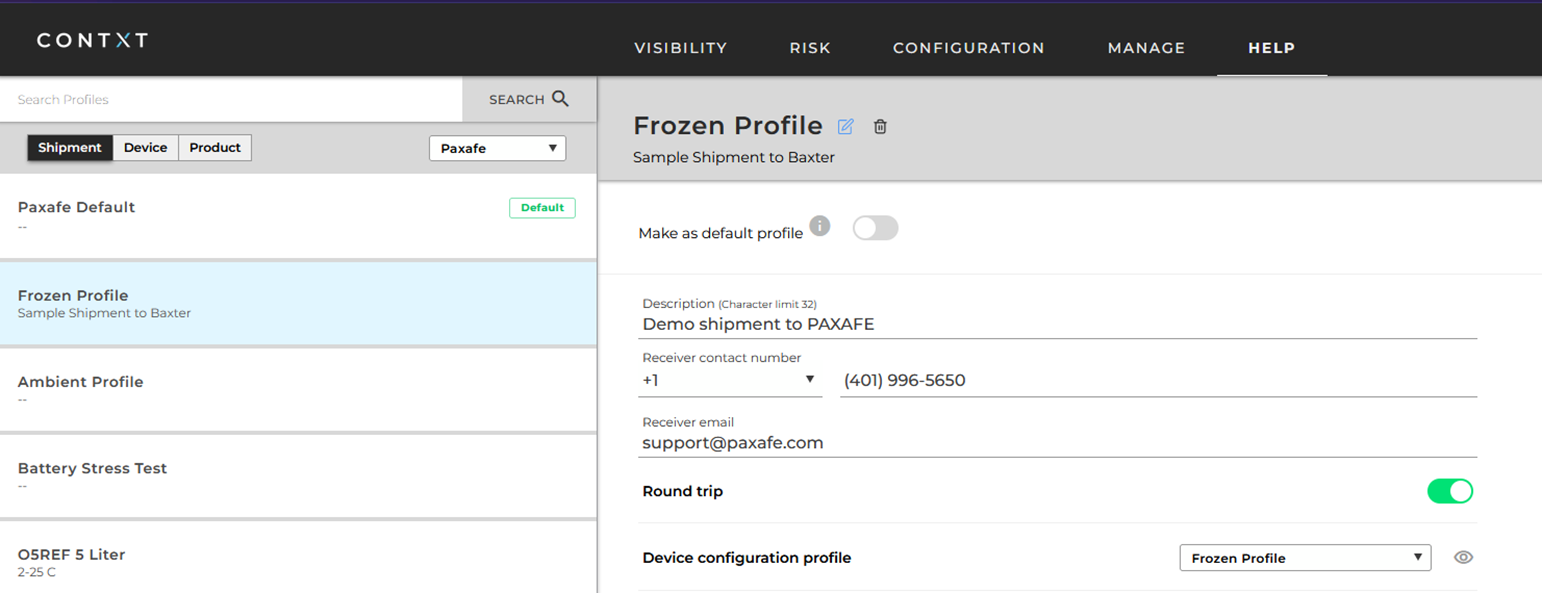Open the Paxafe organization dropdown
Image resolution: width=1542 pixels, height=593 pixels.
click(497, 148)
